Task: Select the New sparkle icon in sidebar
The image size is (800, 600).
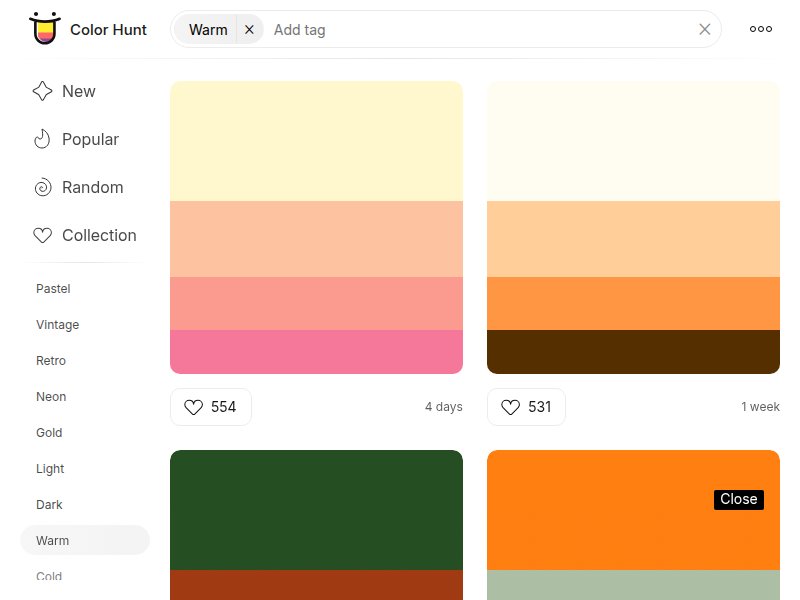Action: tap(41, 91)
